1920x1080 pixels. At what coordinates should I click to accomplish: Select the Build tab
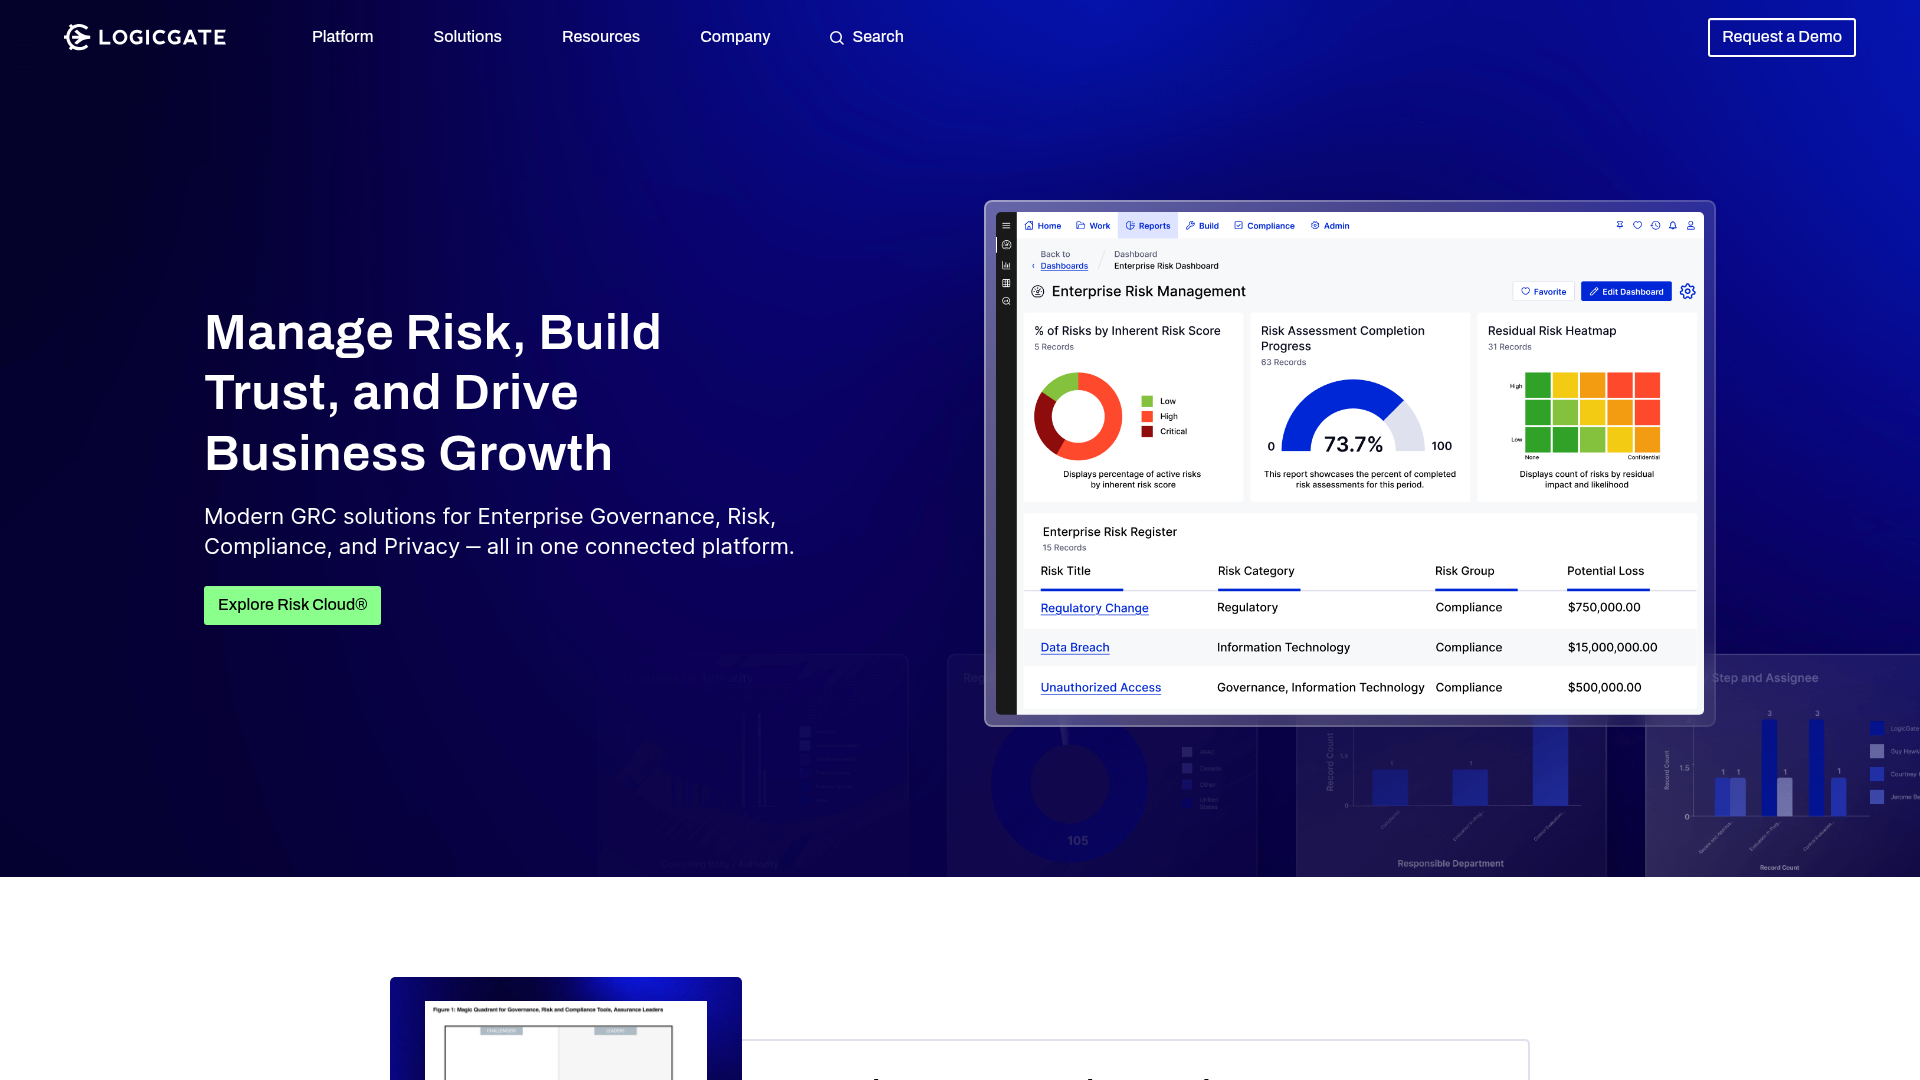pos(1201,225)
